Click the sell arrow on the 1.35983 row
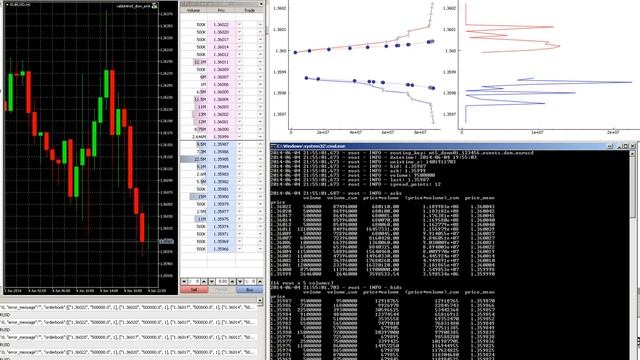Screen dimensions: 640x360 pyautogui.click(x=240, y=174)
